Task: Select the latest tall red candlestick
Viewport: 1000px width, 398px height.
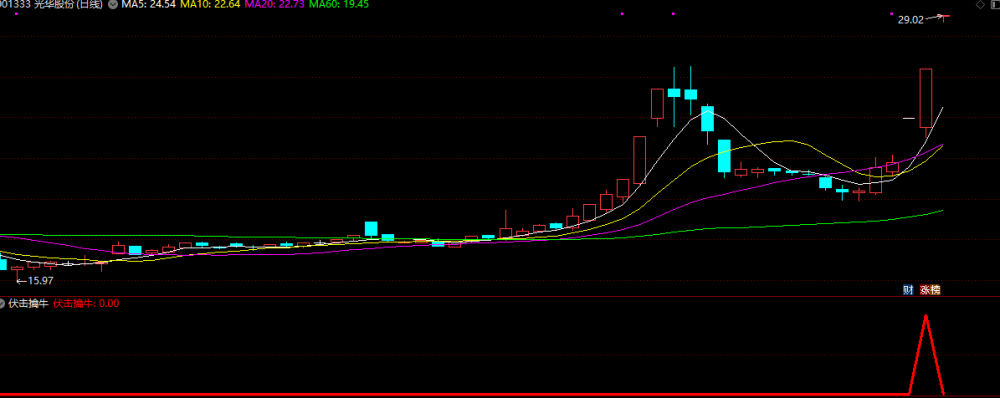Action: click(925, 98)
